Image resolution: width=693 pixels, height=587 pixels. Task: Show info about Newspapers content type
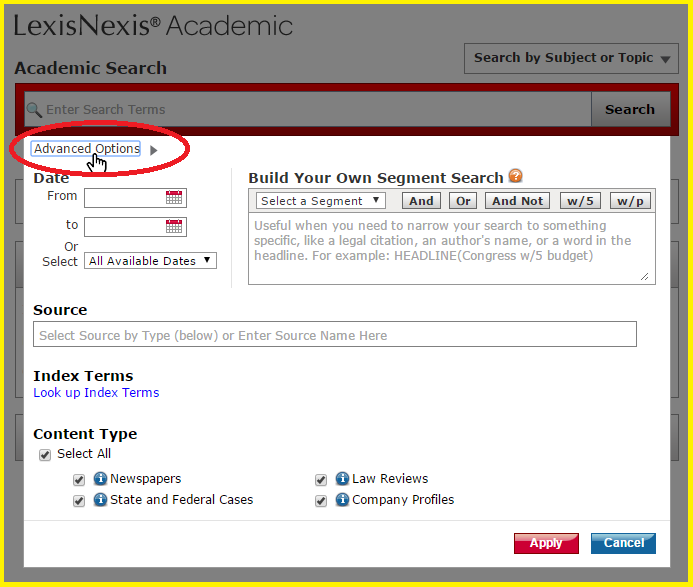click(100, 478)
